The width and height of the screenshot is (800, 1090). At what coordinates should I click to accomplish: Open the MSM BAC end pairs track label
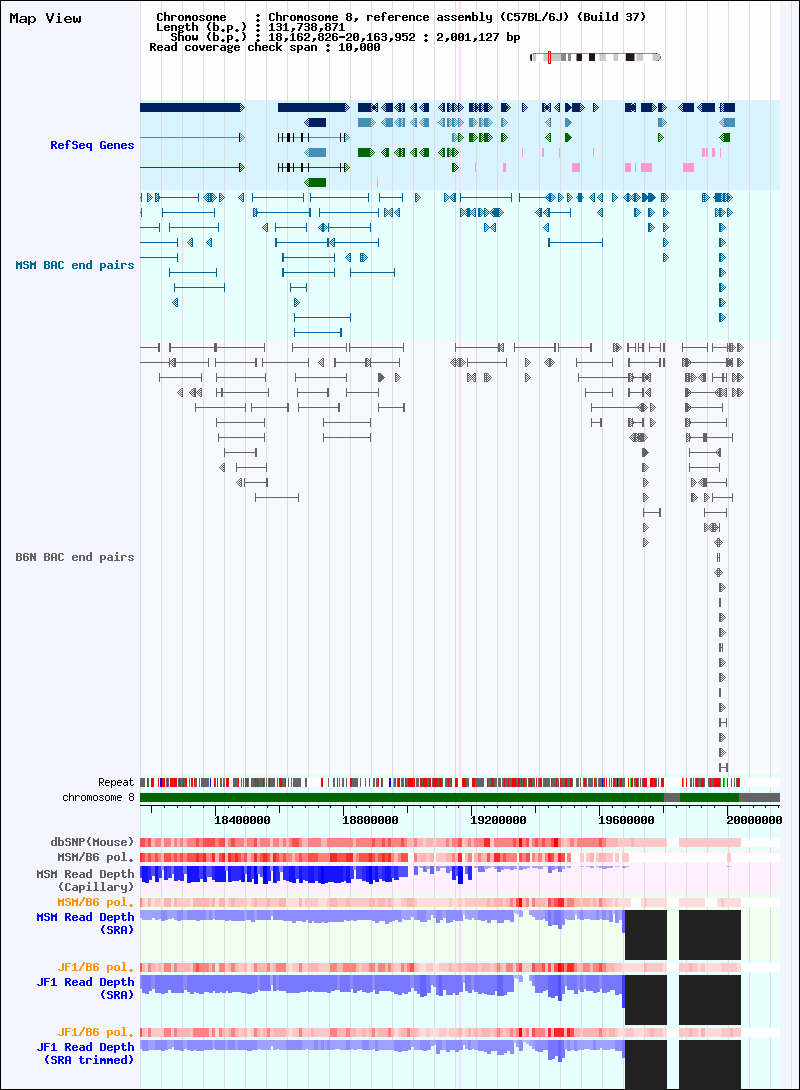75,265
